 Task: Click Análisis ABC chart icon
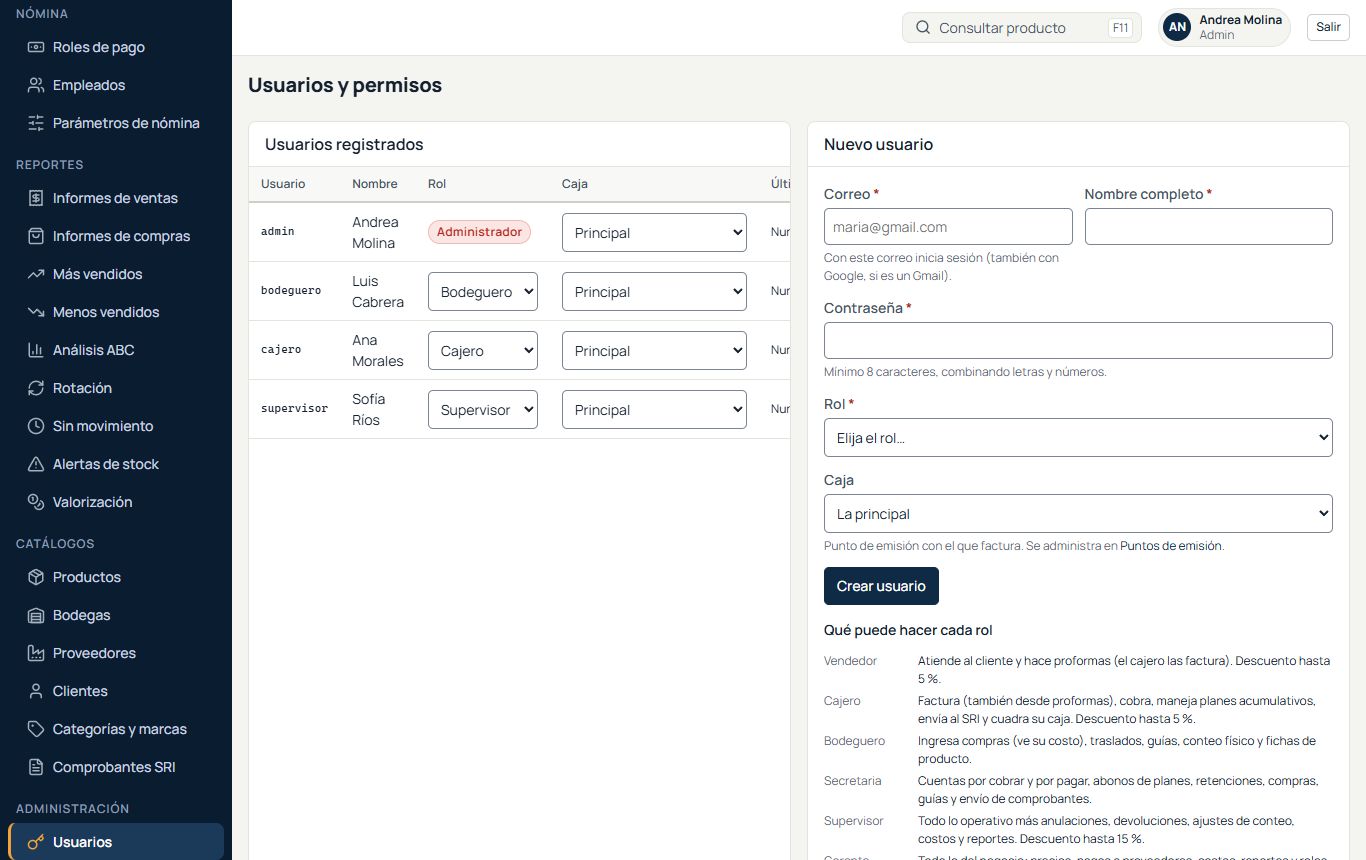(36, 350)
